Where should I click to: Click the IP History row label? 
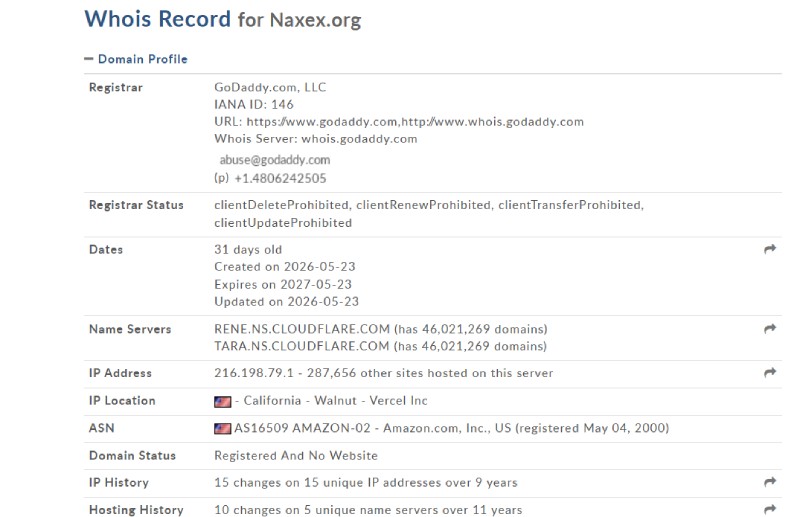coord(119,483)
